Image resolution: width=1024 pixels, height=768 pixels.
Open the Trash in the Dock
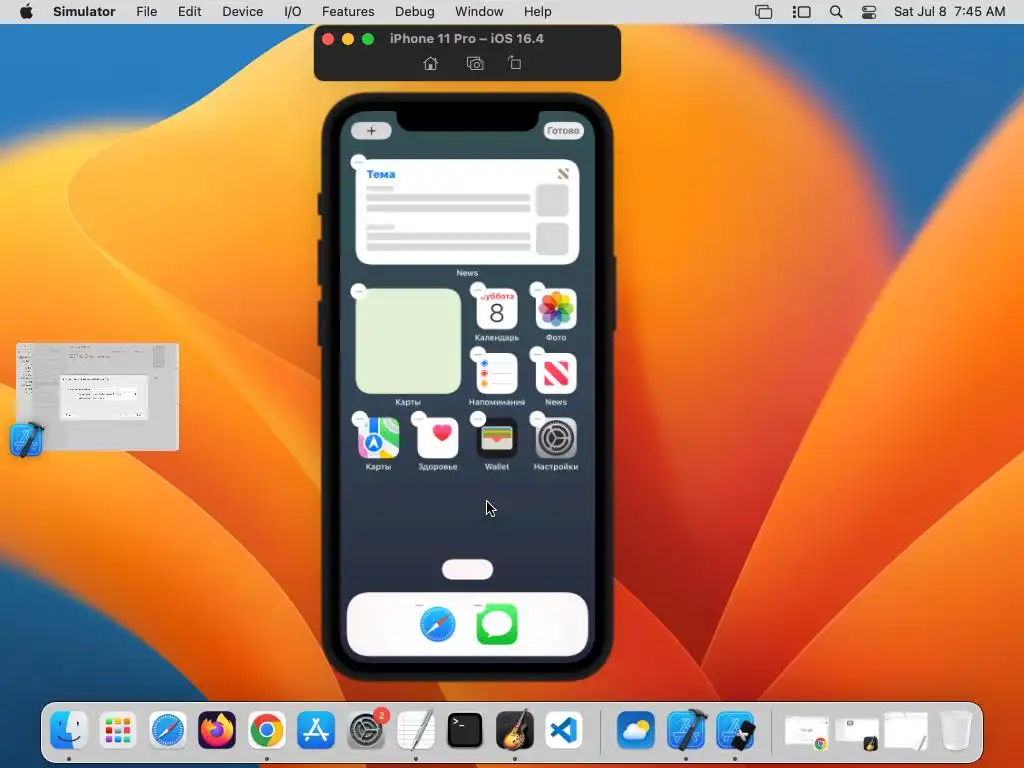(956, 729)
